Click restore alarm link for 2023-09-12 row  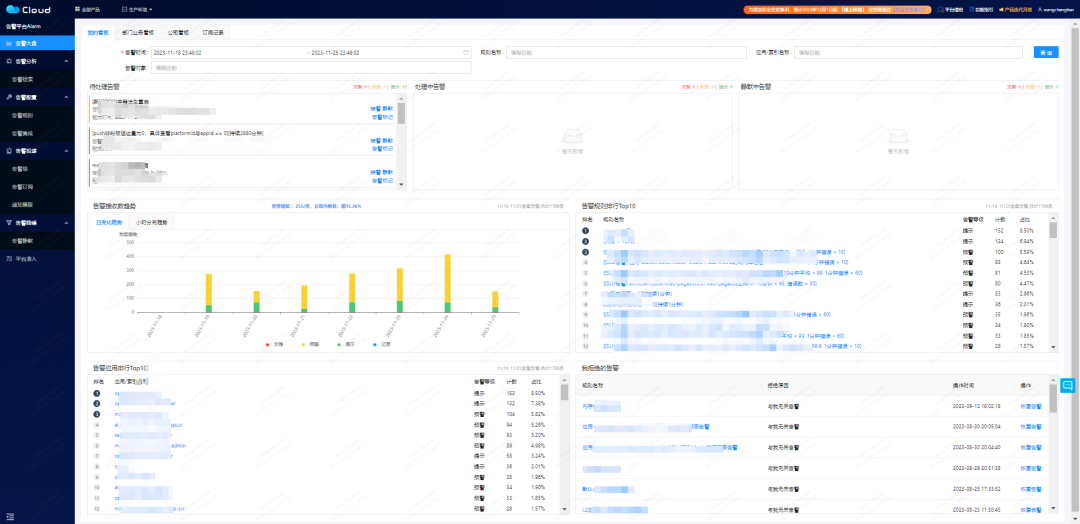1030,406
